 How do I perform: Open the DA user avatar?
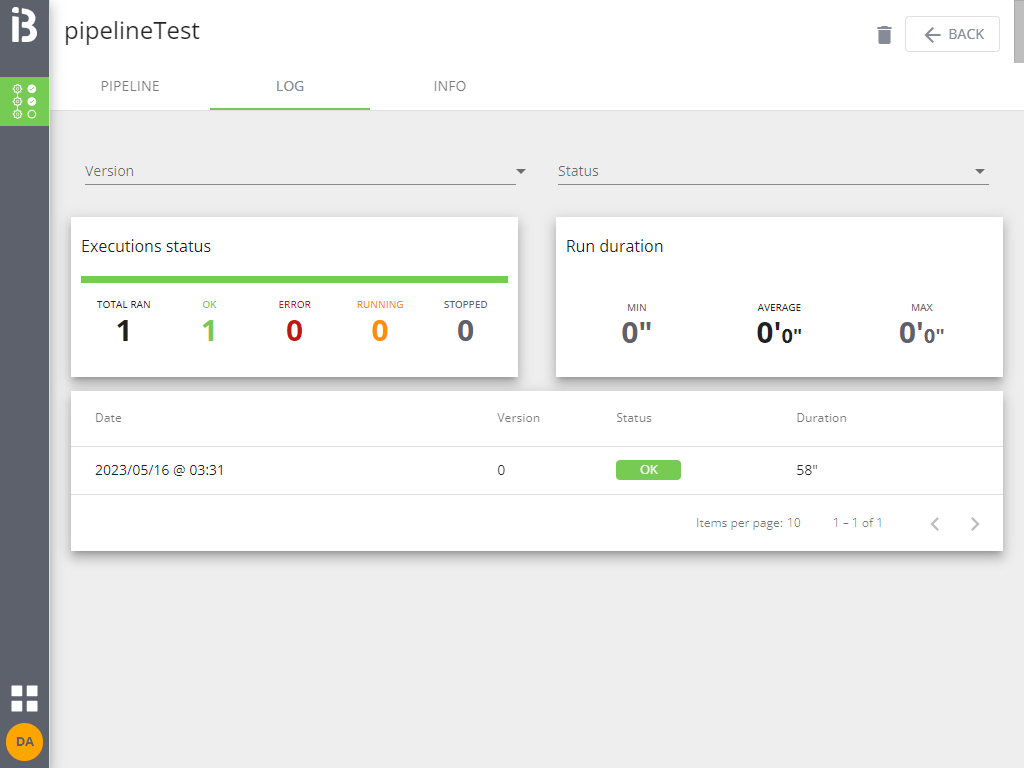coord(24,742)
